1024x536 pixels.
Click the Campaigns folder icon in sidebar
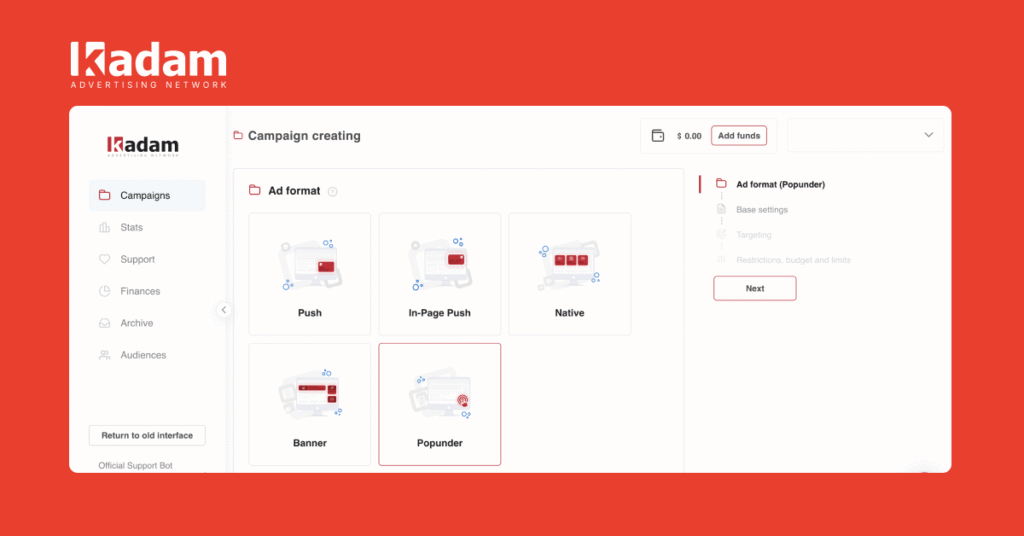104,196
